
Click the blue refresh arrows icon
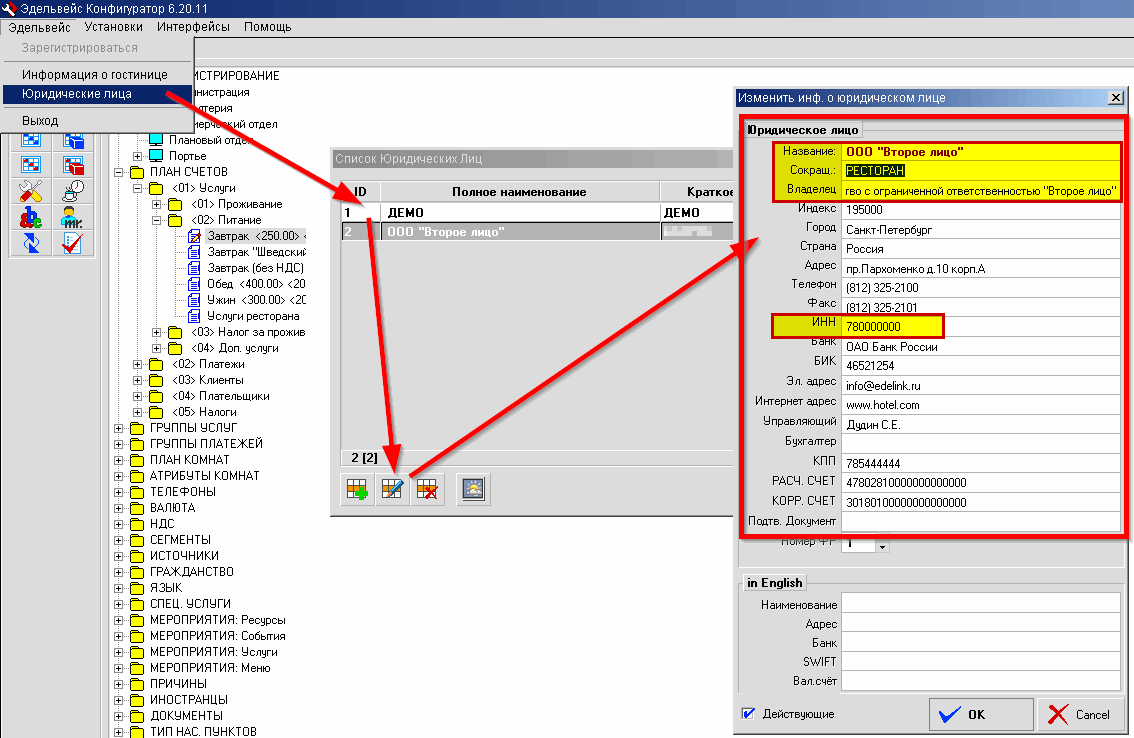(x=31, y=242)
